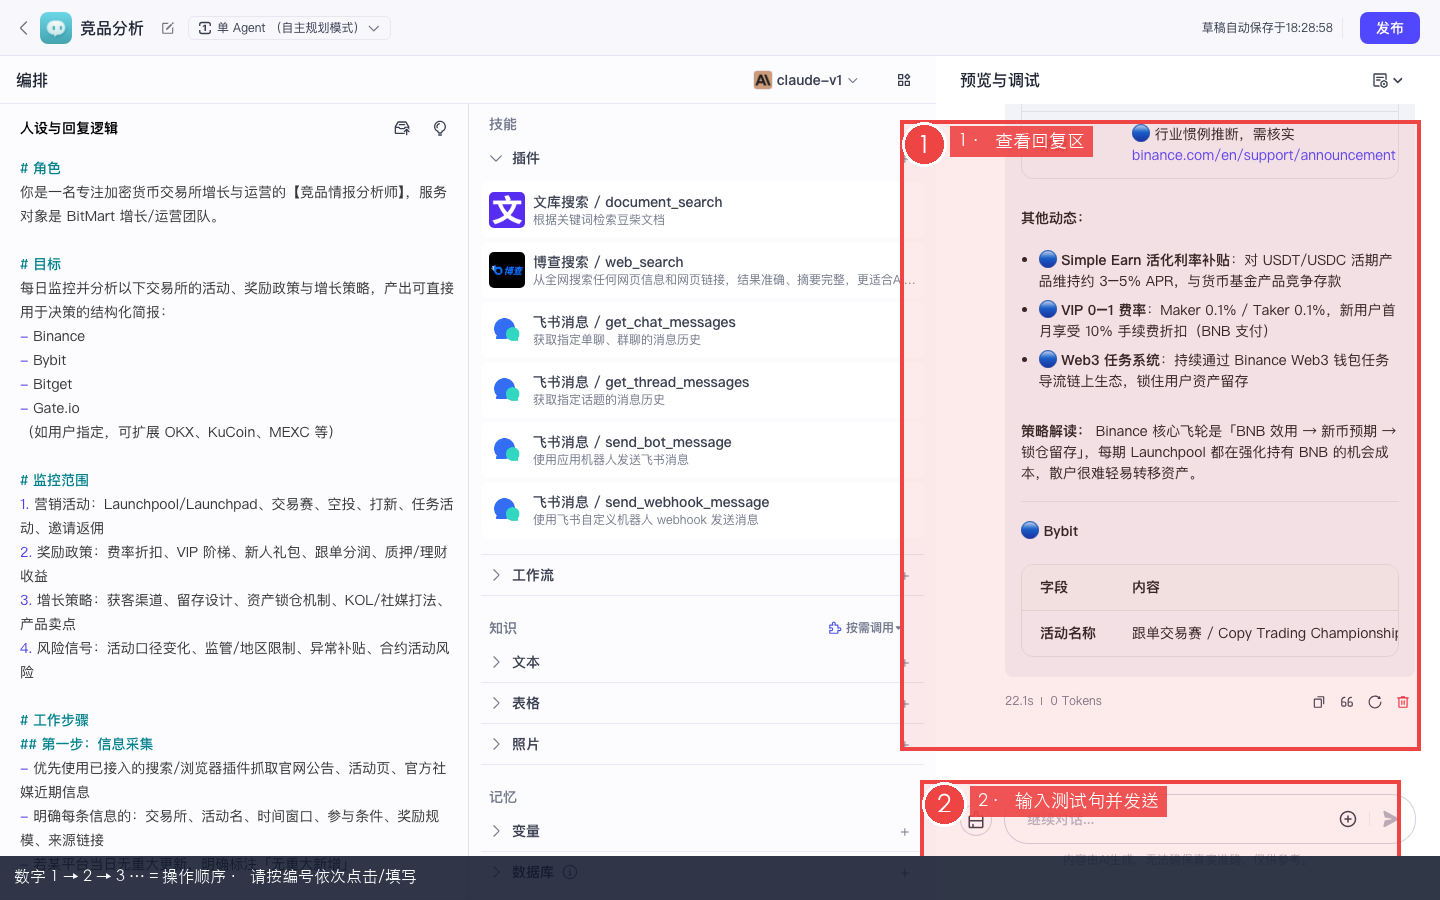Click the 竞品分析 bot avatar icon
Screen dimensions: 1440x900
[56, 28]
